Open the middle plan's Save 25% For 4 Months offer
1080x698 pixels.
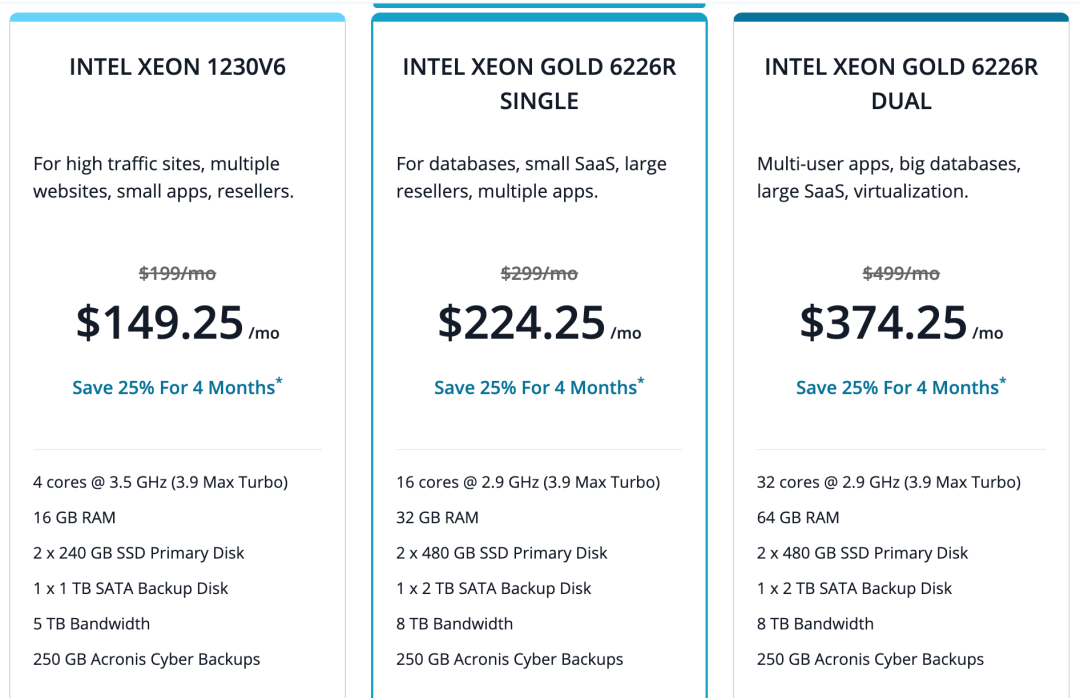pyautogui.click(x=539, y=387)
